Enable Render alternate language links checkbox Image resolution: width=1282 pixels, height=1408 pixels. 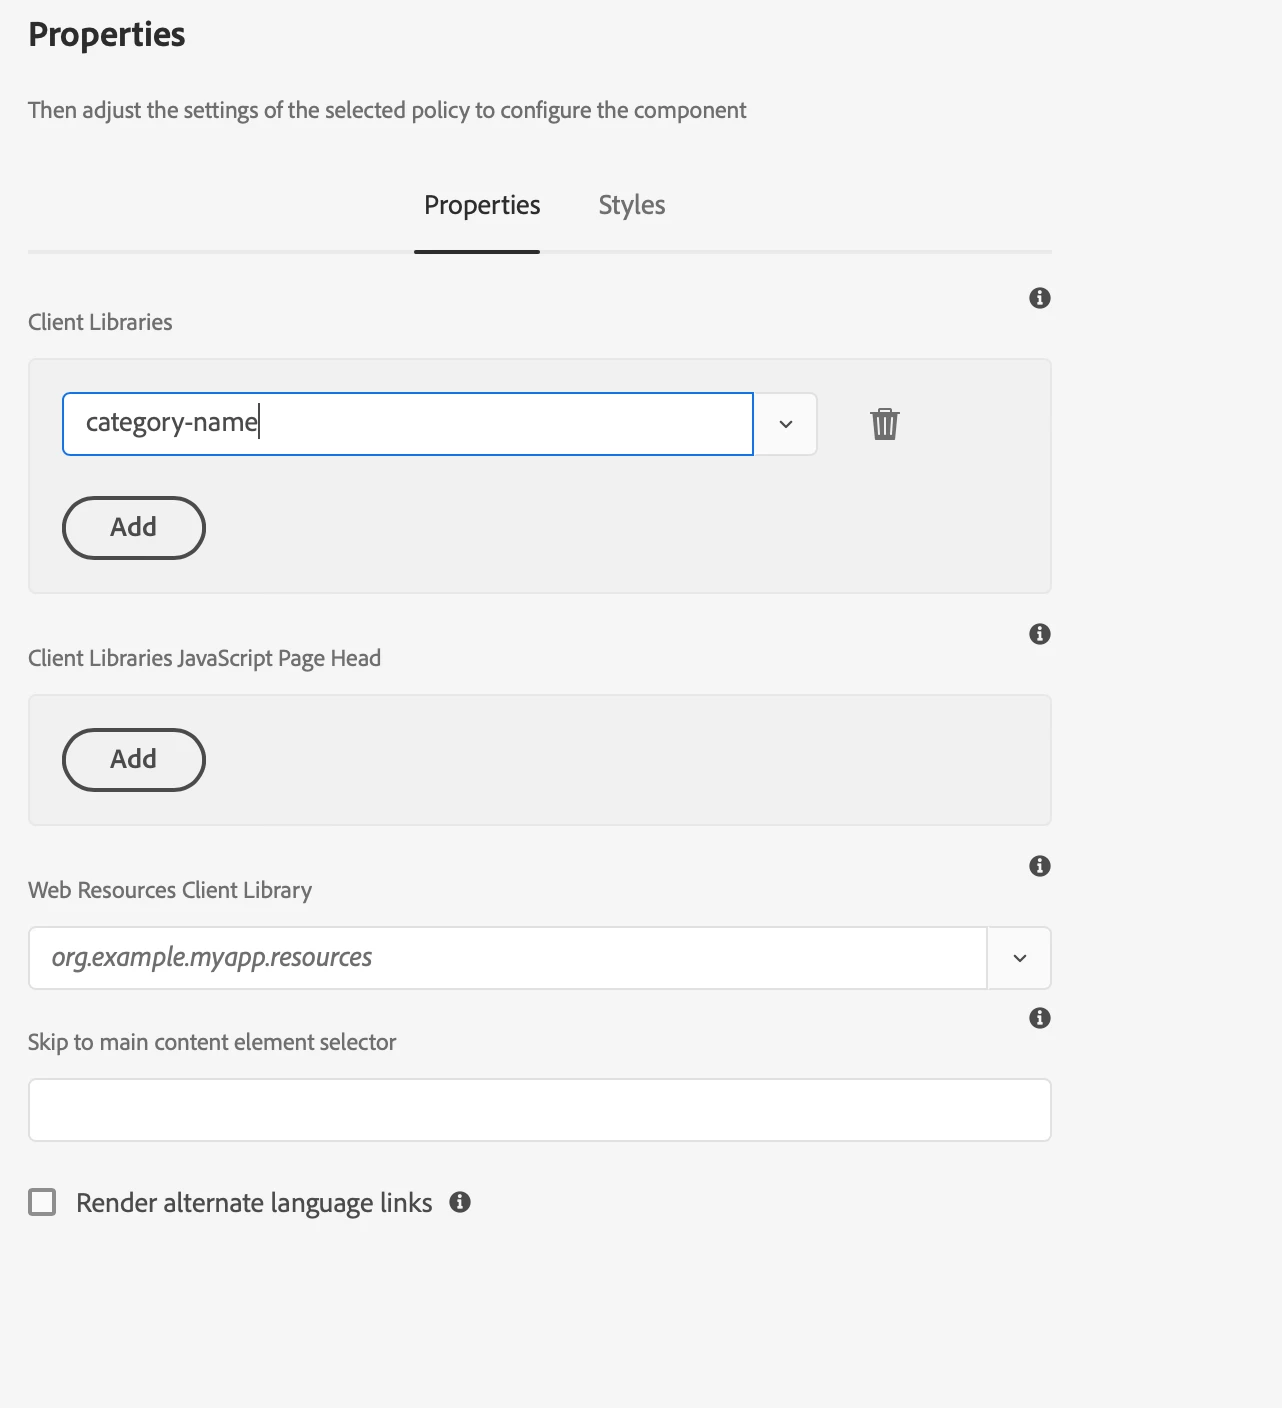(x=42, y=1202)
